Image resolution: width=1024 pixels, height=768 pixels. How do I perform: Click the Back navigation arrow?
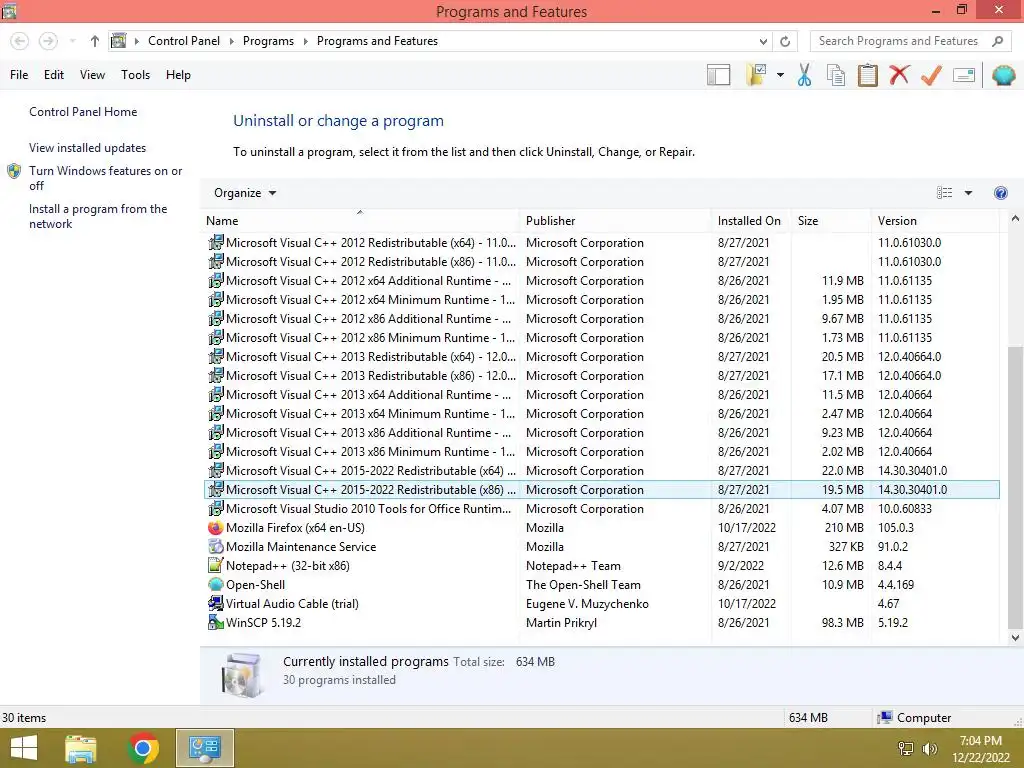pos(20,41)
